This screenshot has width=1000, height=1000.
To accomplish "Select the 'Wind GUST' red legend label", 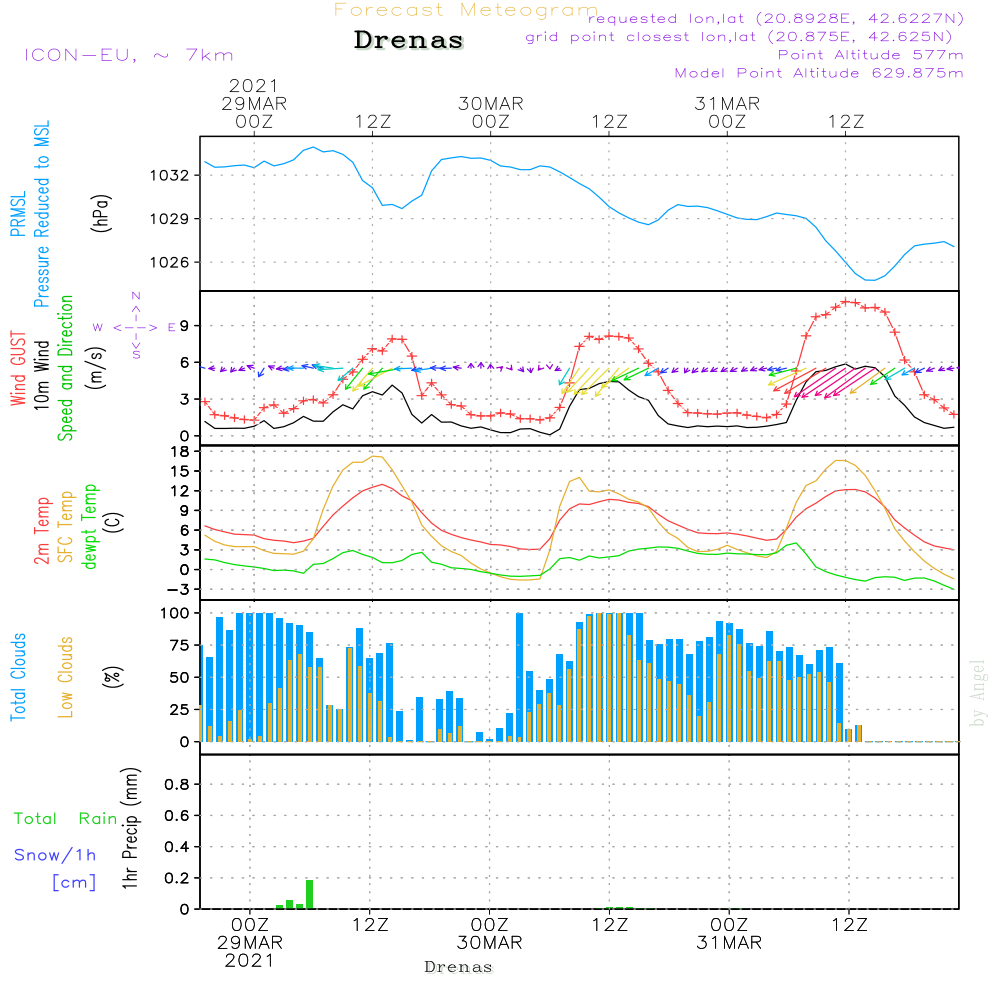I will point(18,370).
